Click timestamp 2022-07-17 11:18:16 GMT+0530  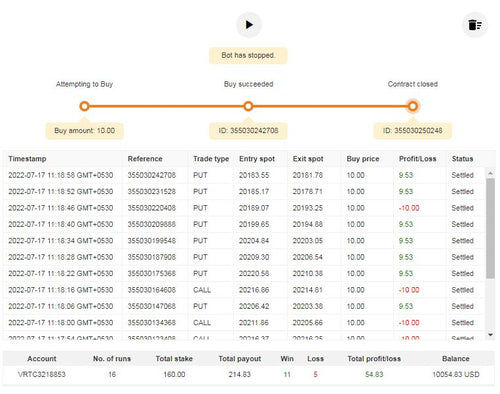(x=61, y=290)
